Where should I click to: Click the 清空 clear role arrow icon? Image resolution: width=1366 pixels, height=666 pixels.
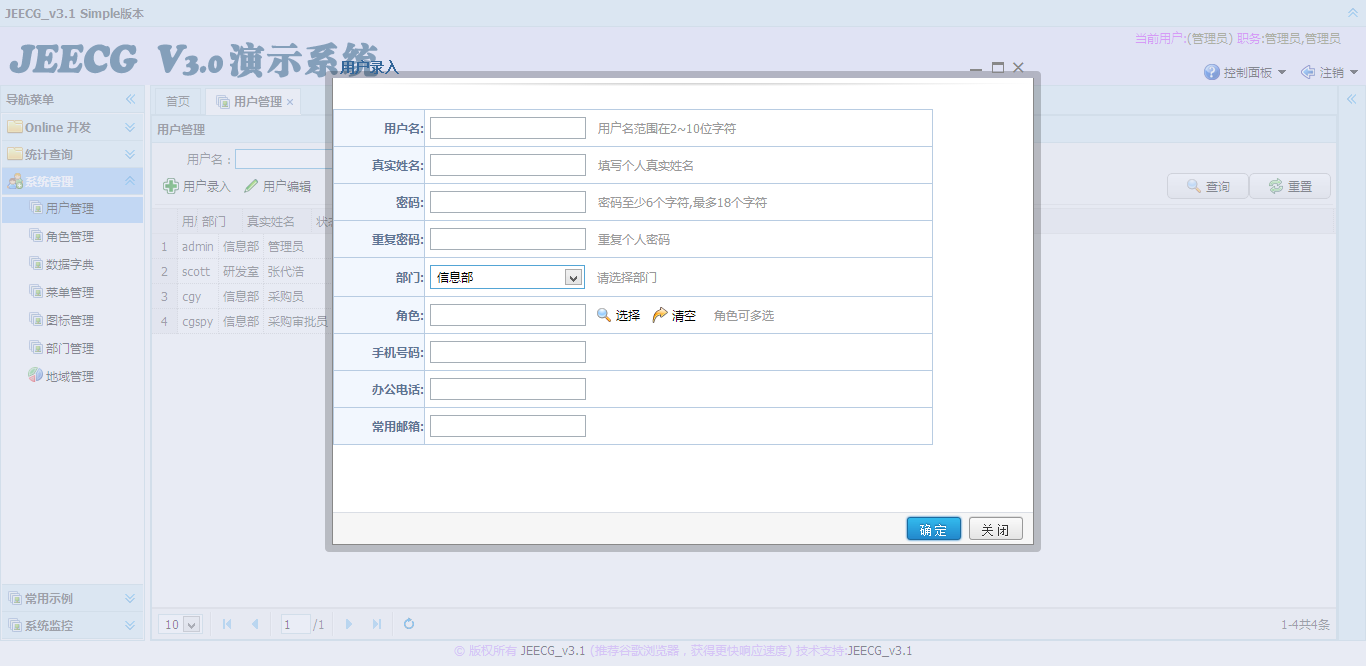point(660,315)
